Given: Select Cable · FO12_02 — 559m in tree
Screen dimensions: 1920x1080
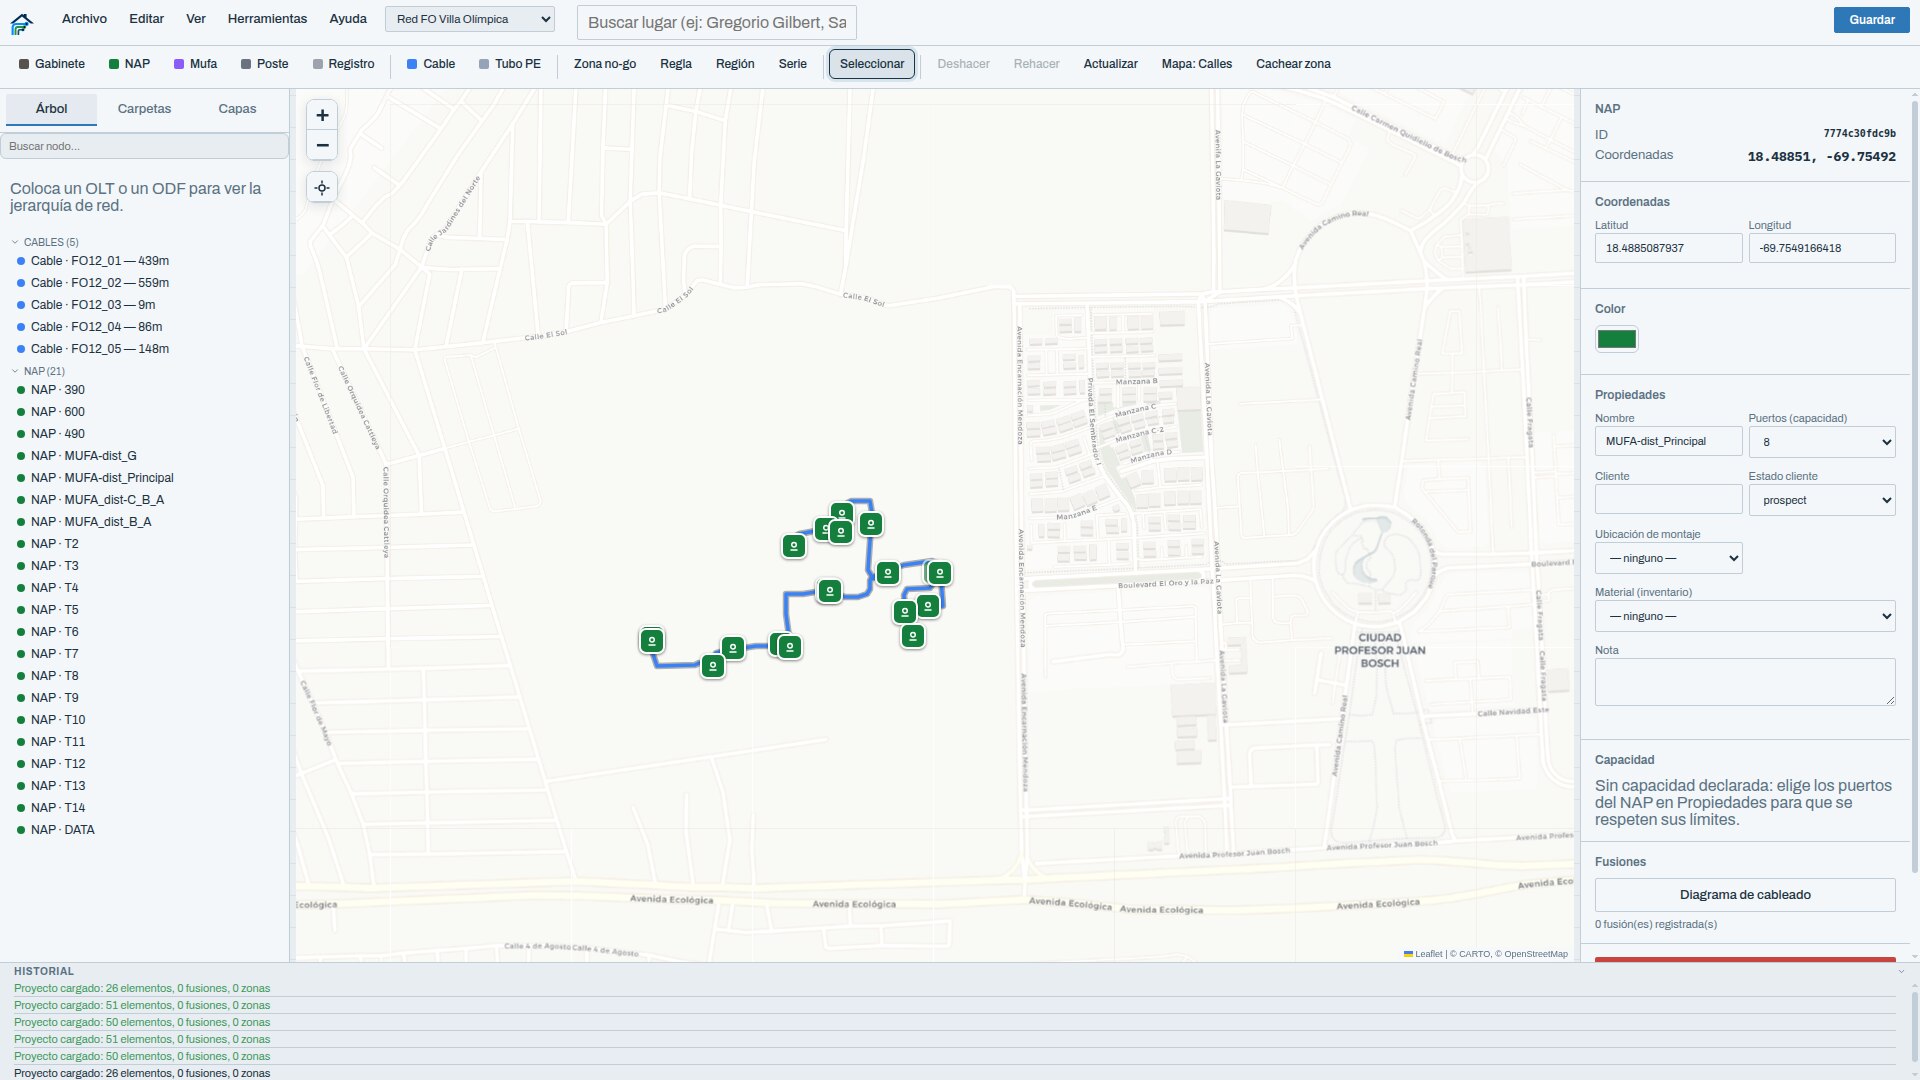Looking at the screenshot, I should (x=99, y=283).
